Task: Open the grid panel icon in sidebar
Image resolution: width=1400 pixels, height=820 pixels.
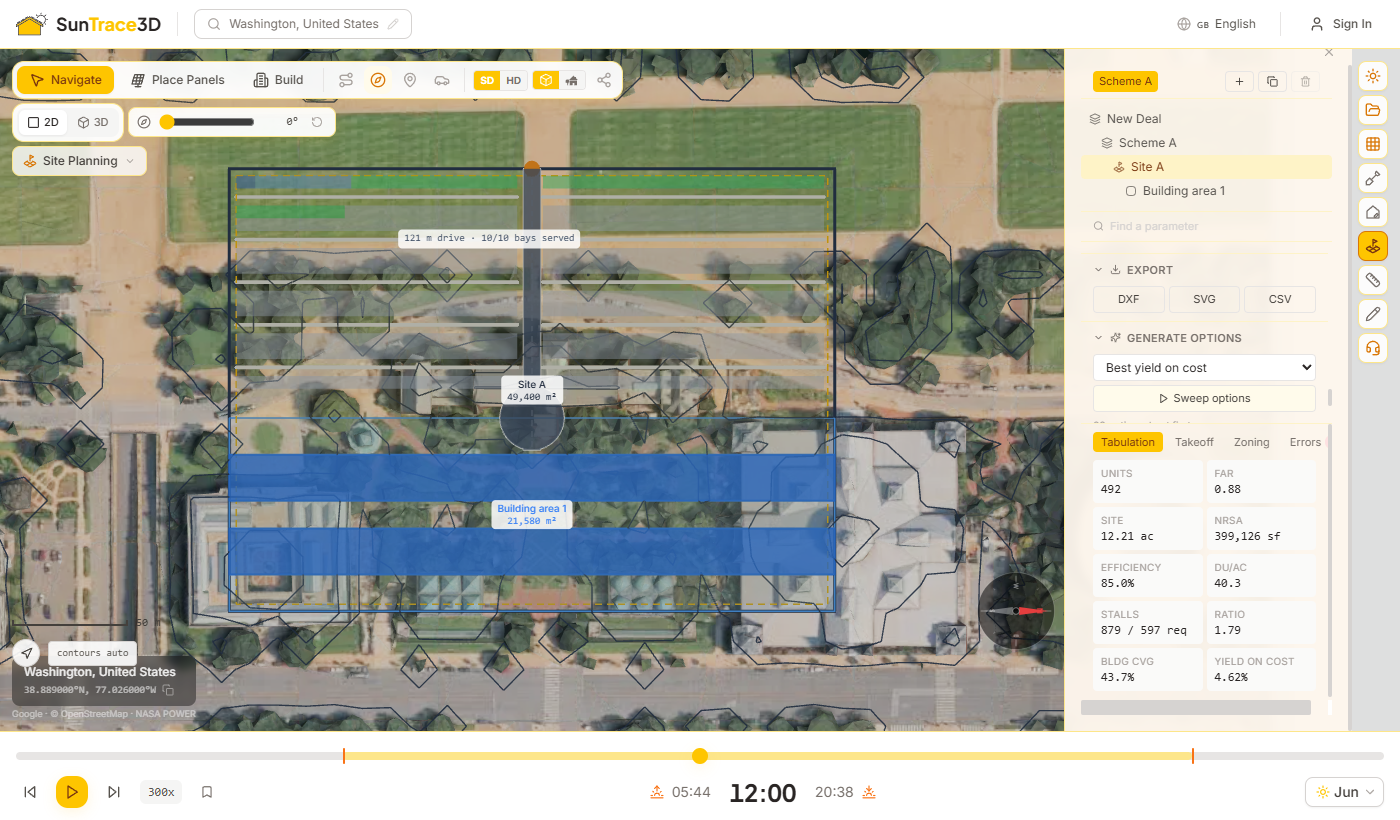Action: click(1373, 144)
